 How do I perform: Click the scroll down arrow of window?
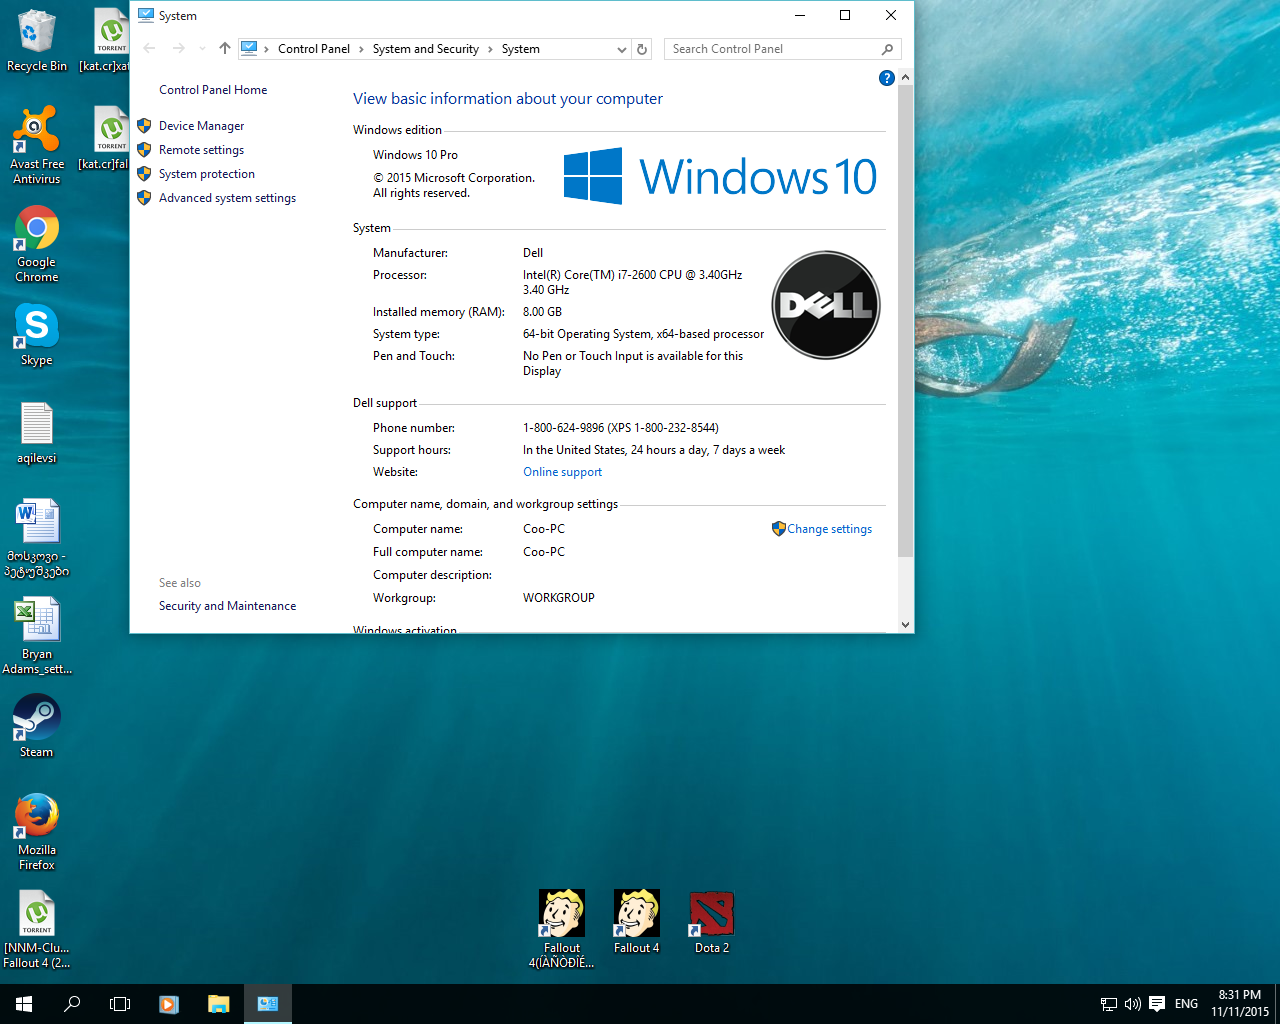pos(905,625)
